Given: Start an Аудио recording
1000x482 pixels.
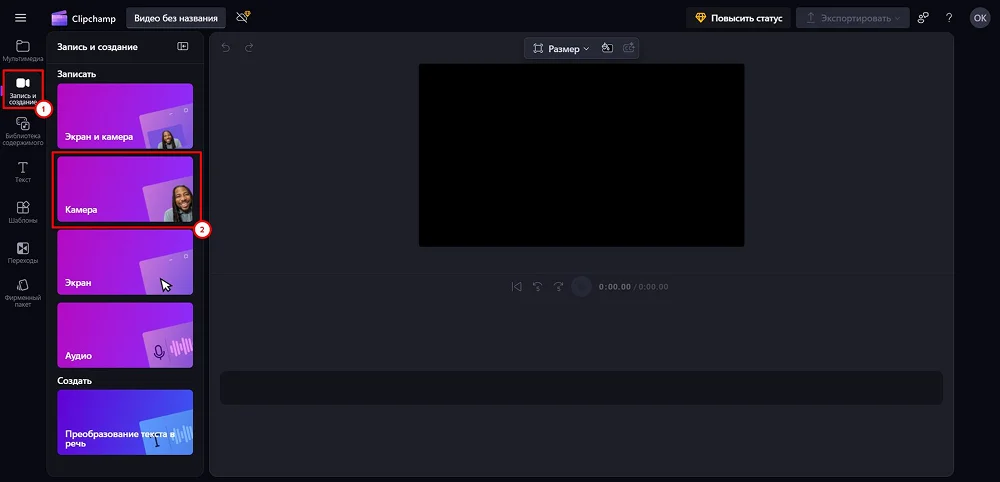Looking at the screenshot, I should coord(125,335).
